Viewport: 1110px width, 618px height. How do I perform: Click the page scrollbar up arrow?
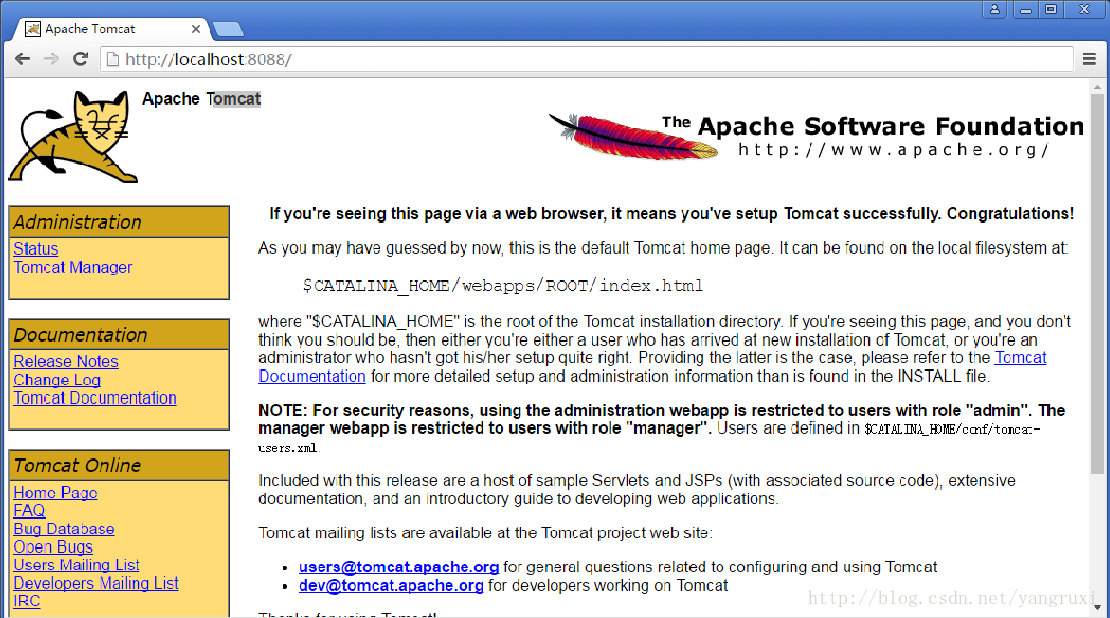pyautogui.click(x=1097, y=87)
